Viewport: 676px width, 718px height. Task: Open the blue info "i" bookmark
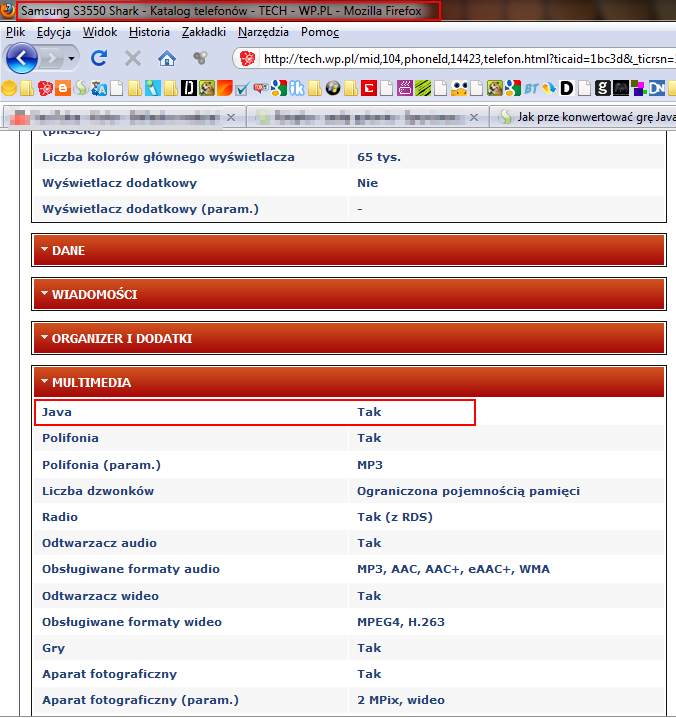coord(153,87)
